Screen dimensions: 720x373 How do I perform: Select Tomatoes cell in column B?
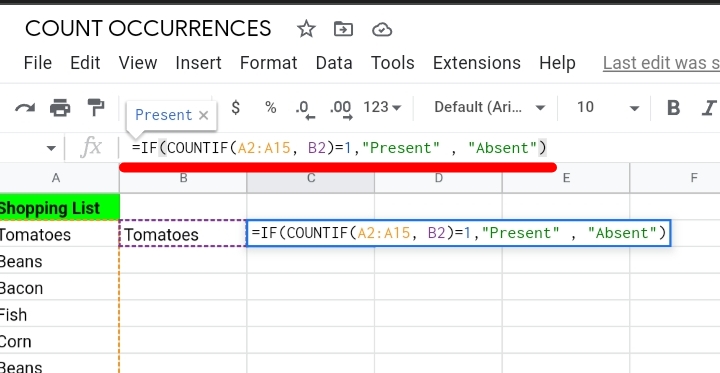point(183,234)
